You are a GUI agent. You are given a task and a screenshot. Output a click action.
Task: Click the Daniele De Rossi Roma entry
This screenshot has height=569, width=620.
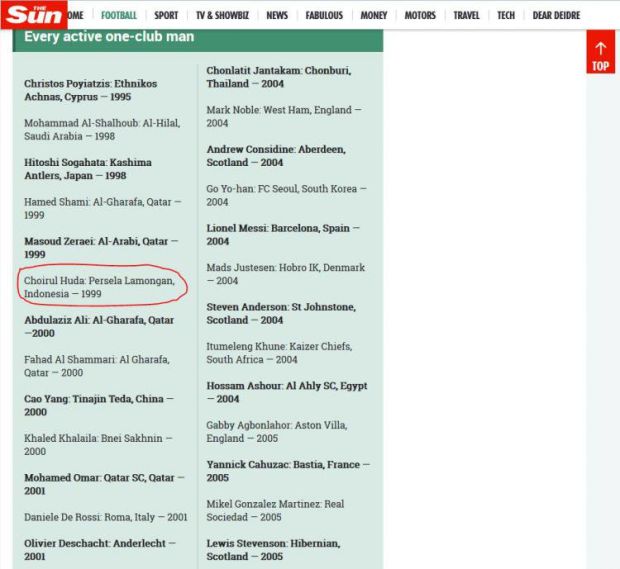[x=106, y=517]
